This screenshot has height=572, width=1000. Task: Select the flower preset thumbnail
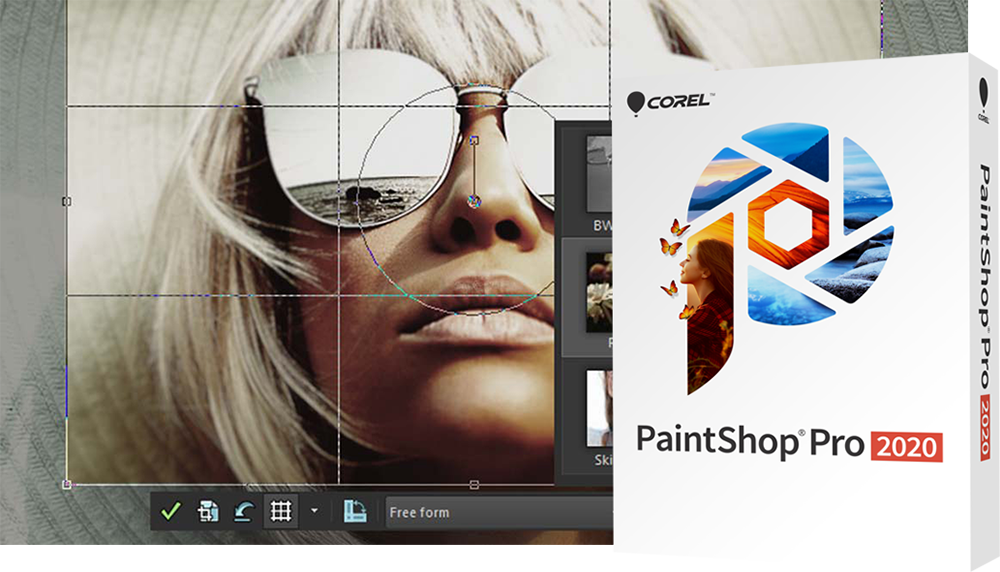pos(599,292)
